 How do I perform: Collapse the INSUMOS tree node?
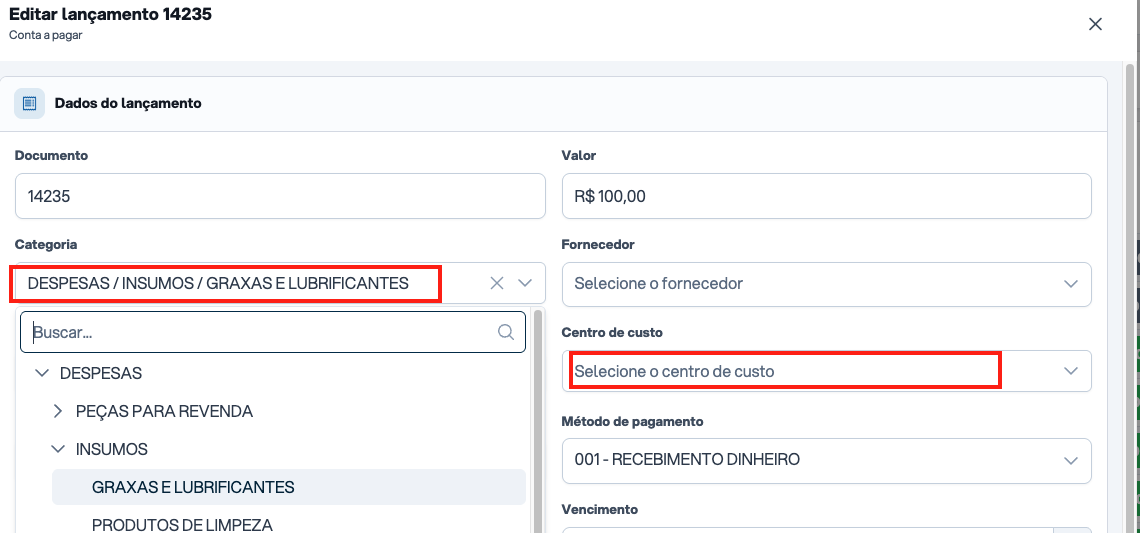click(x=59, y=449)
